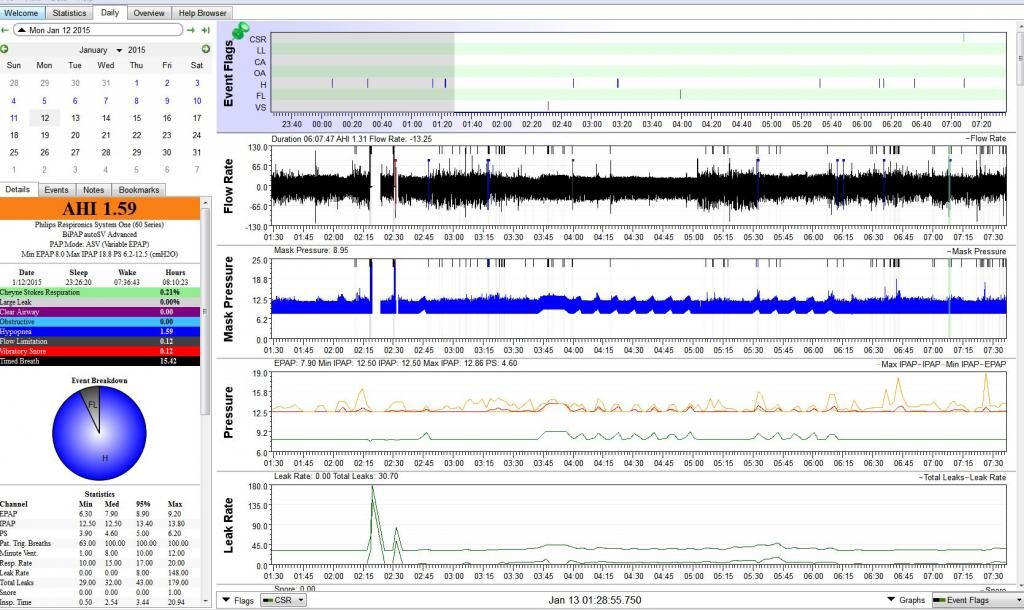Jump to the most recent day arrow
This screenshot has width=1024, height=610.
204,31
